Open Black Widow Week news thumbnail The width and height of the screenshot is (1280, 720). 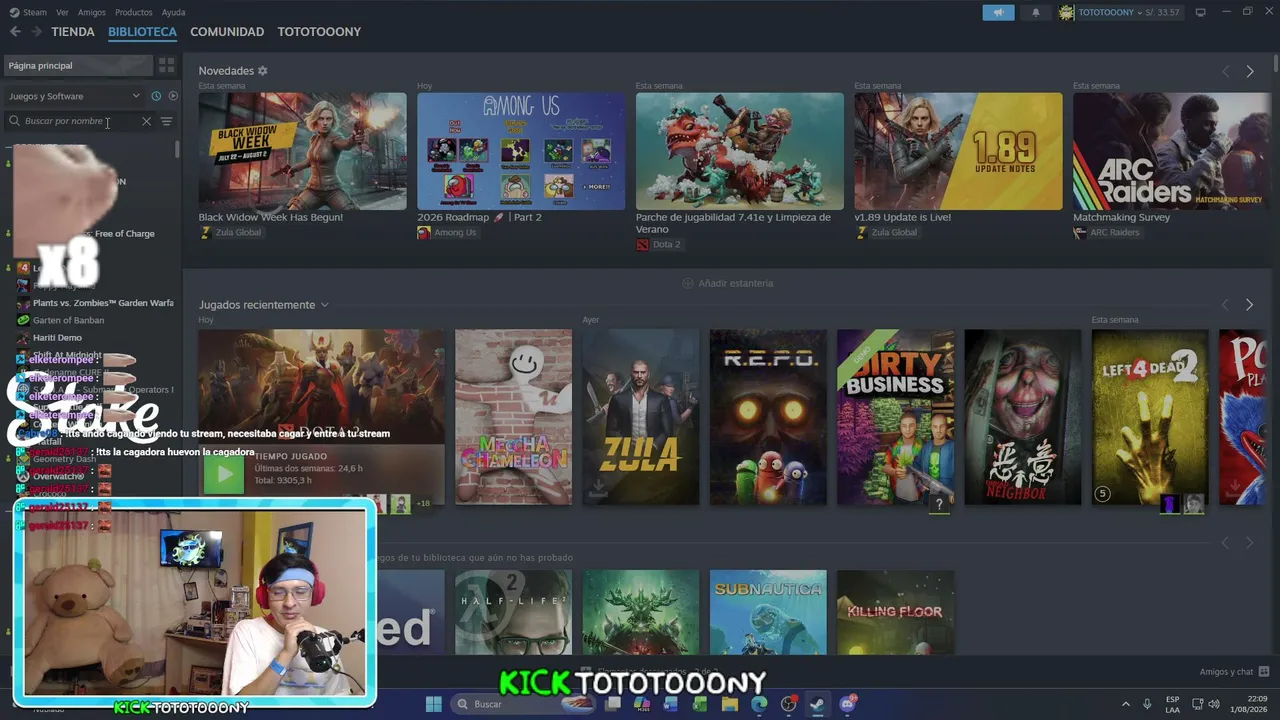coord(302,151)
